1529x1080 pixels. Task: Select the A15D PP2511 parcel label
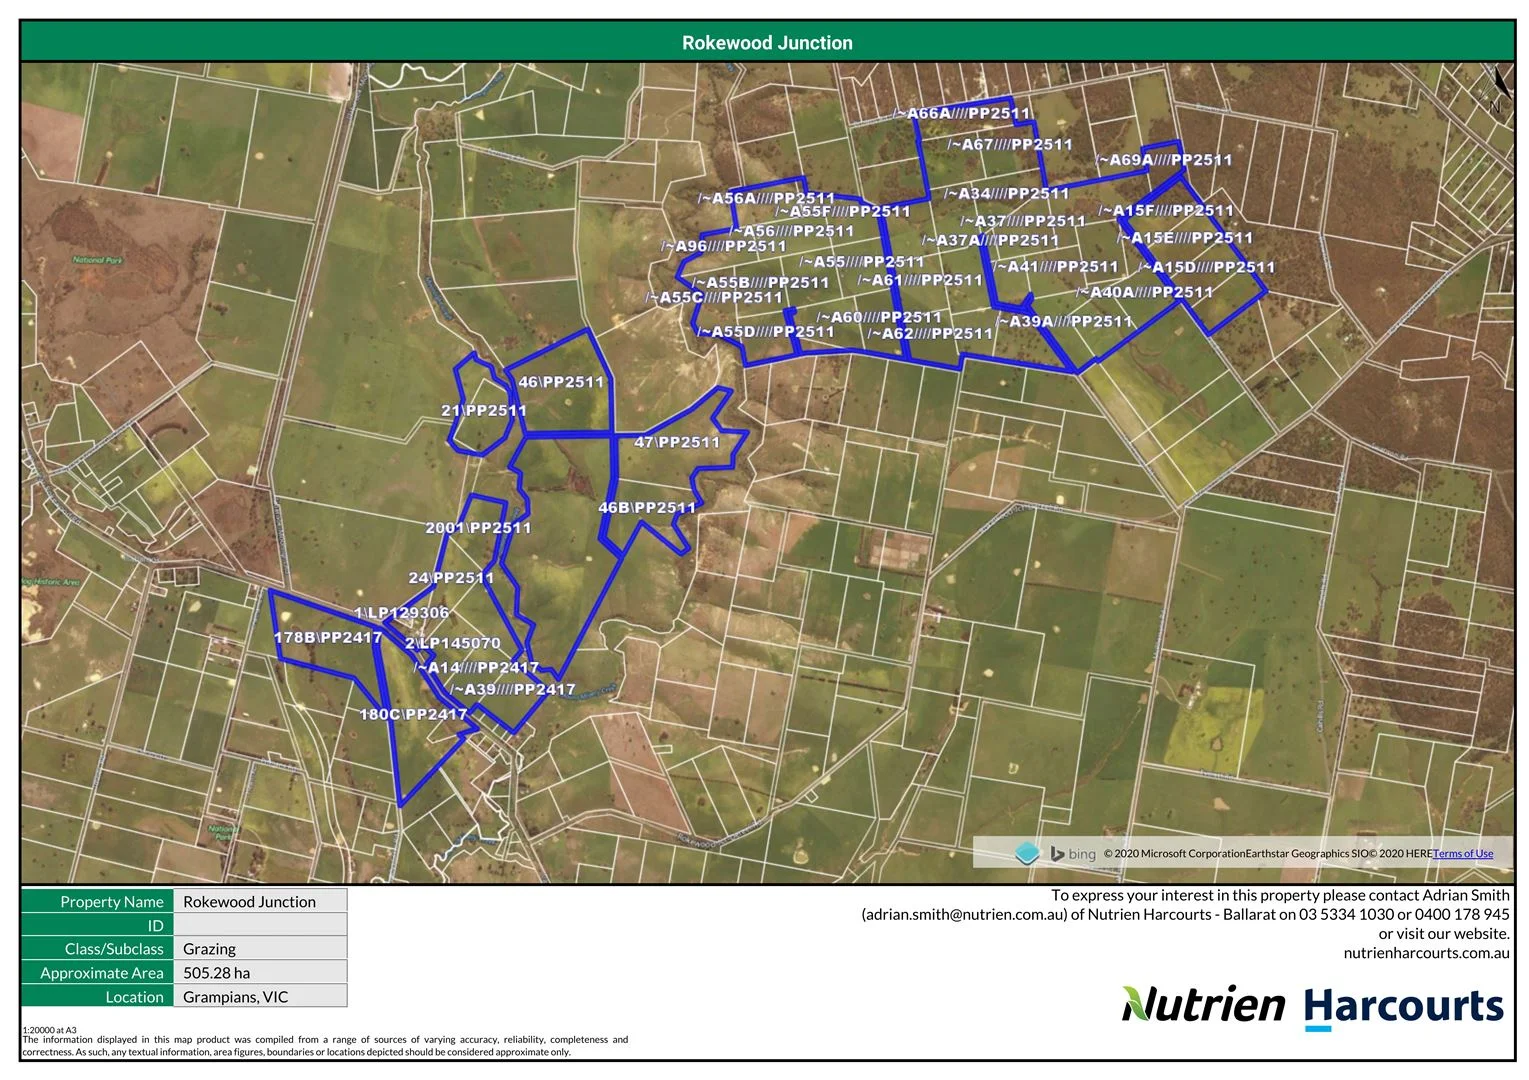(x=1209, y=267)
